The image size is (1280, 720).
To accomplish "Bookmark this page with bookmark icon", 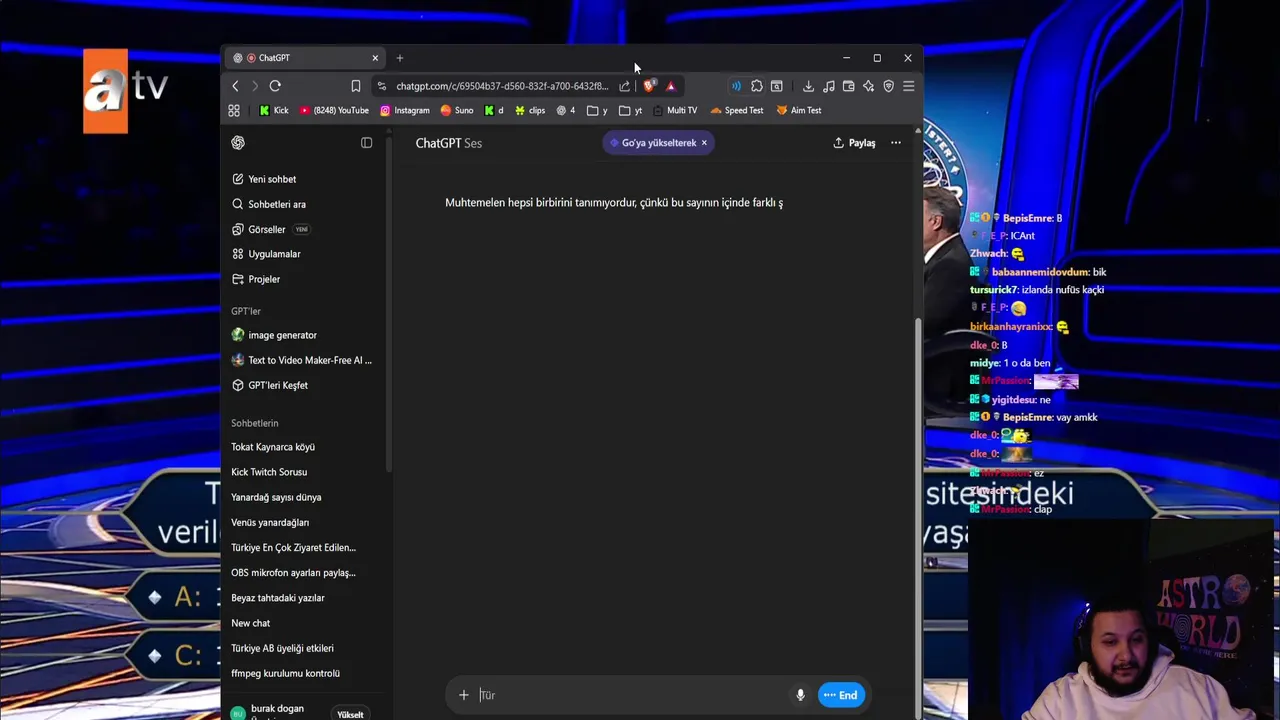I will (x=355, y=86).
